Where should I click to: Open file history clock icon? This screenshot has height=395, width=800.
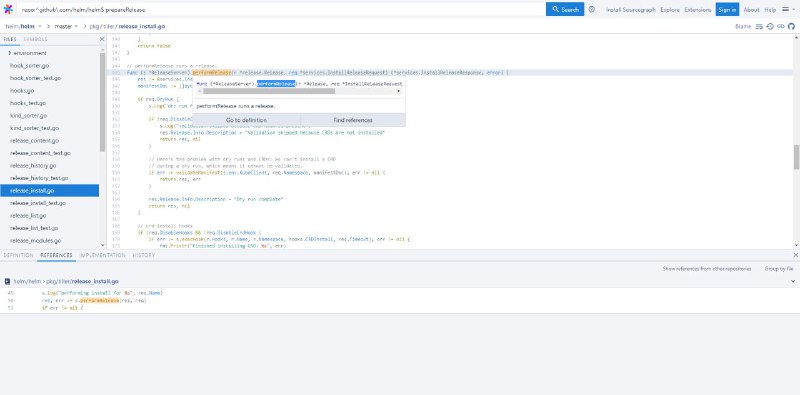[x=770, y=26]
